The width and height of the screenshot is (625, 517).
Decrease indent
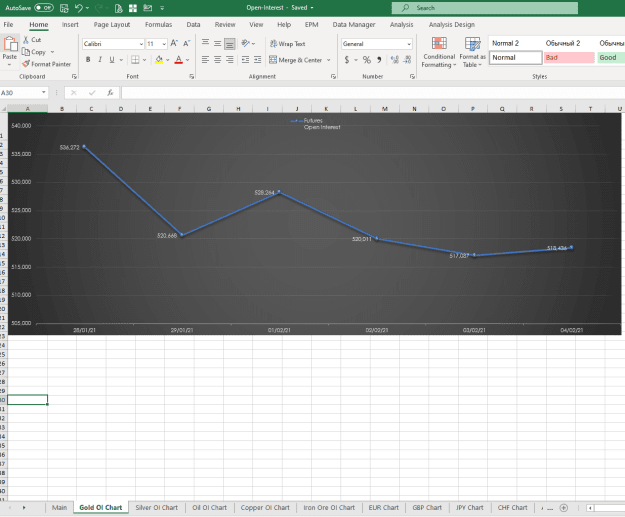(x=246, y=60)
